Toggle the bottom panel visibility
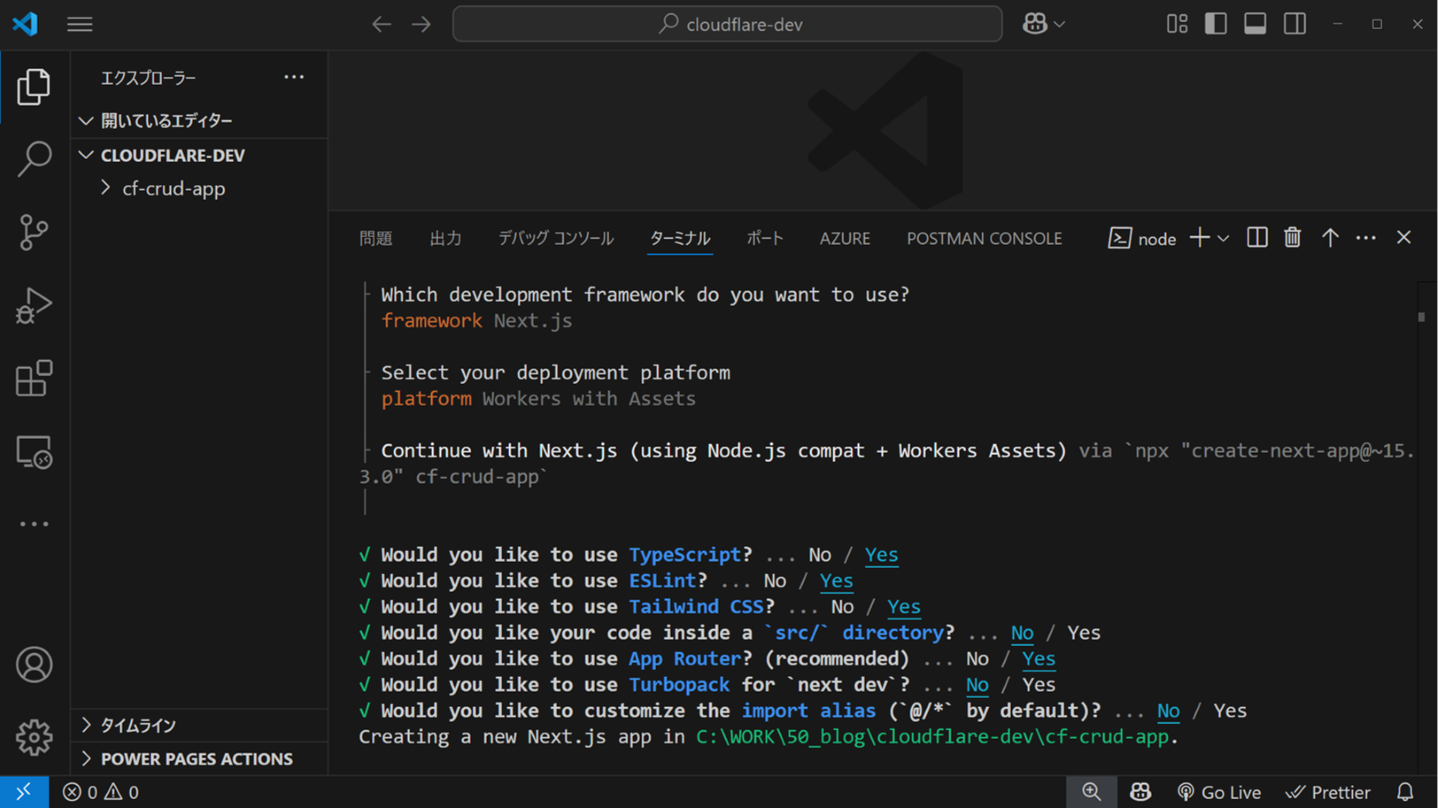This screenshot has width=1438, height=808. (x=1255, y=24)
